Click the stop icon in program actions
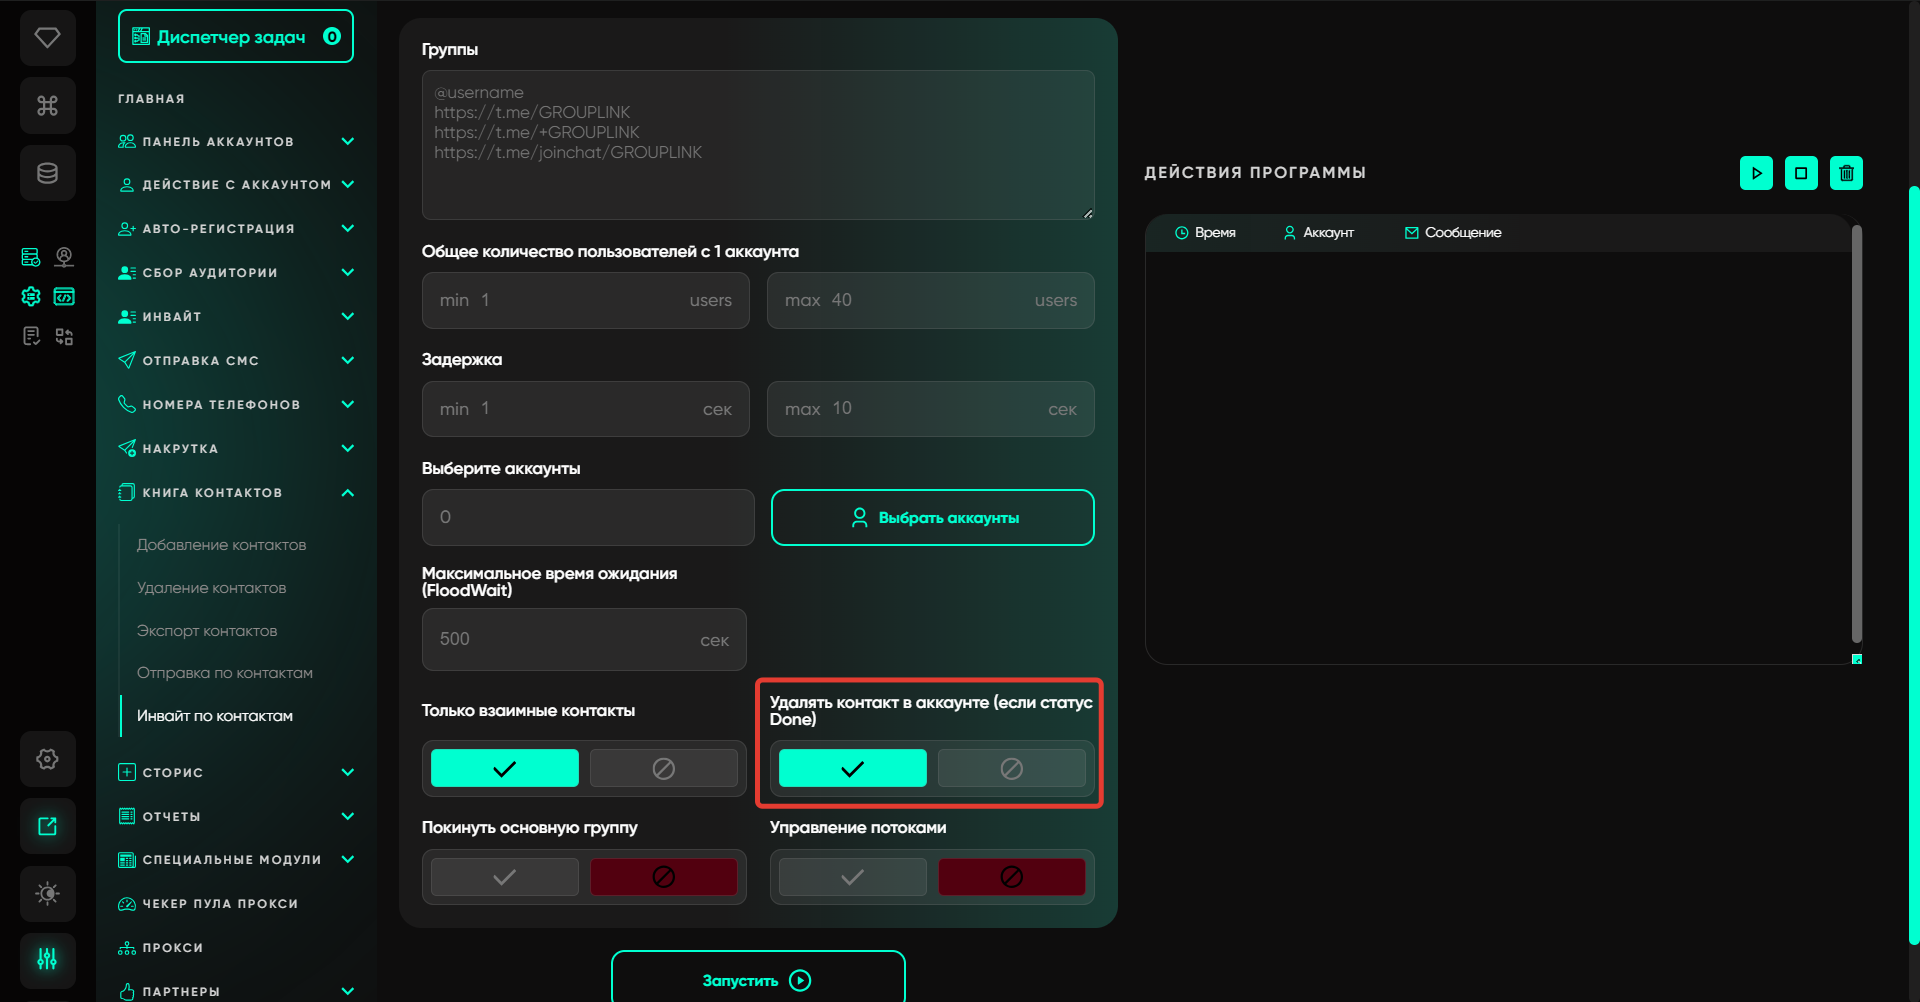The width and height of the screenshot is (1920, 1002). pyautogui.click(x=1801, y=173)
